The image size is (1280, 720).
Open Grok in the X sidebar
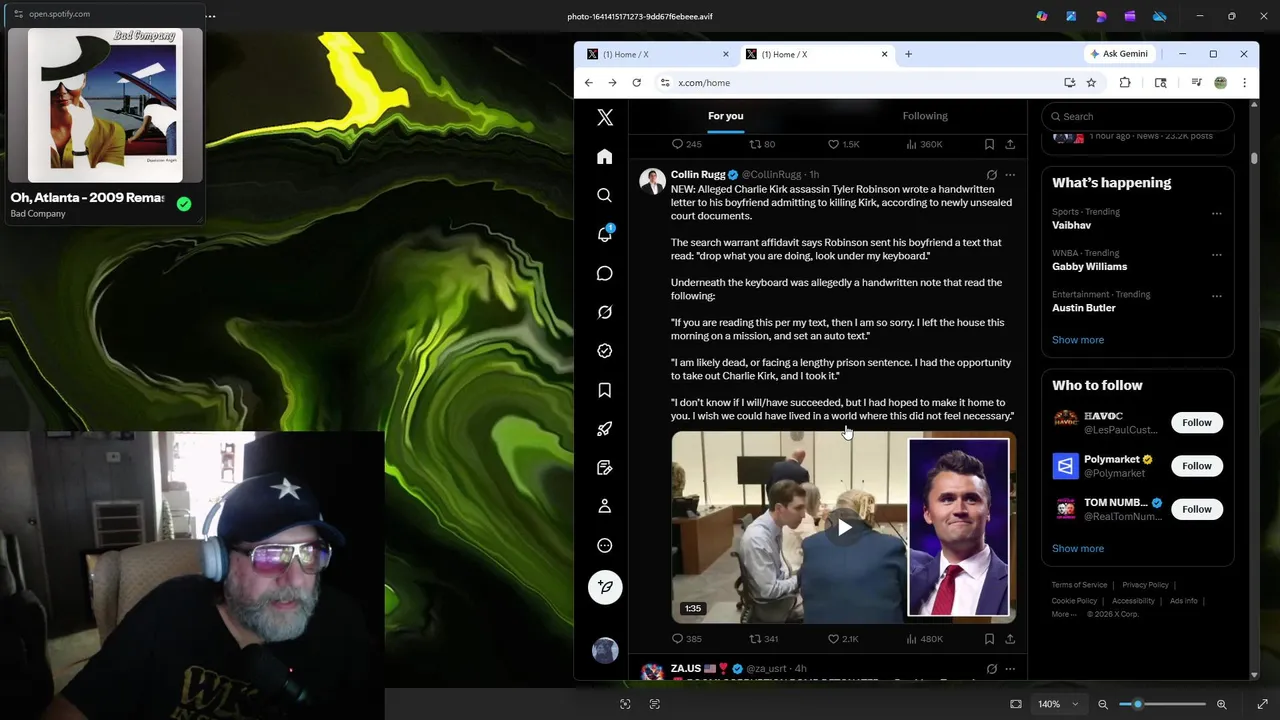pyautogui.click(x=605, y=312)
